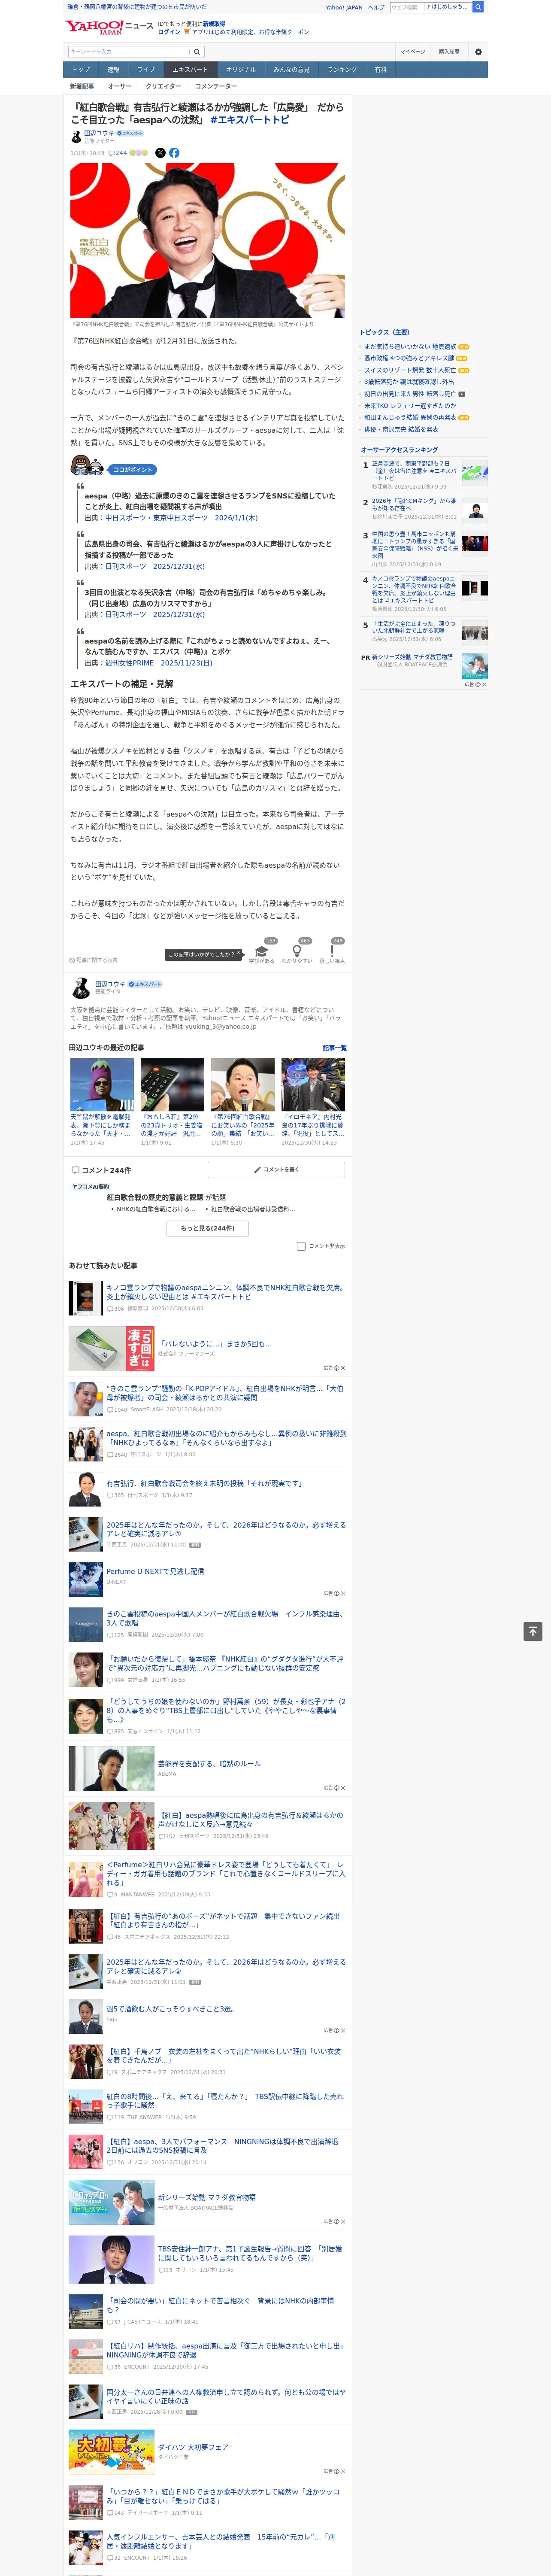Toggle the コメント非表示 checkbox
Screen dimensions: 551x2576
tap(301, 1246)
